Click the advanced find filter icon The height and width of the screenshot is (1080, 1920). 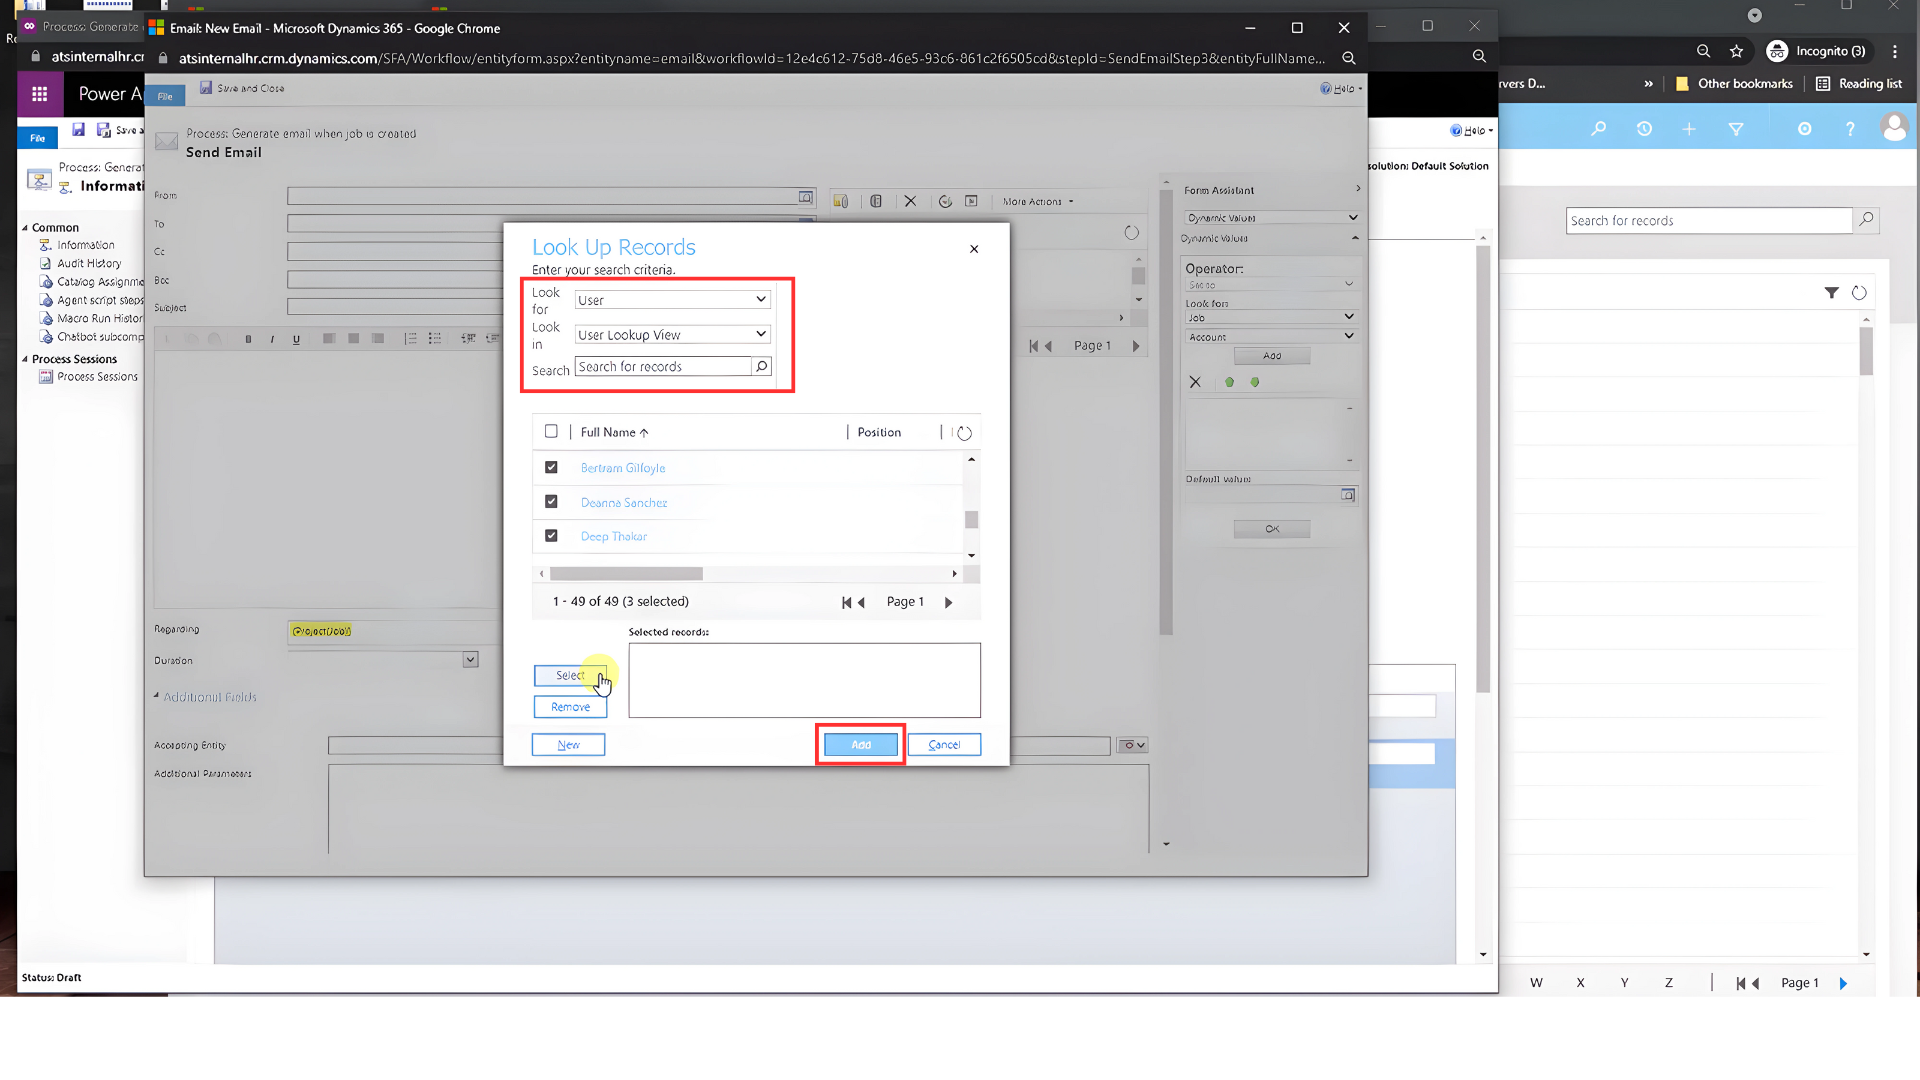click(1736, 129)
